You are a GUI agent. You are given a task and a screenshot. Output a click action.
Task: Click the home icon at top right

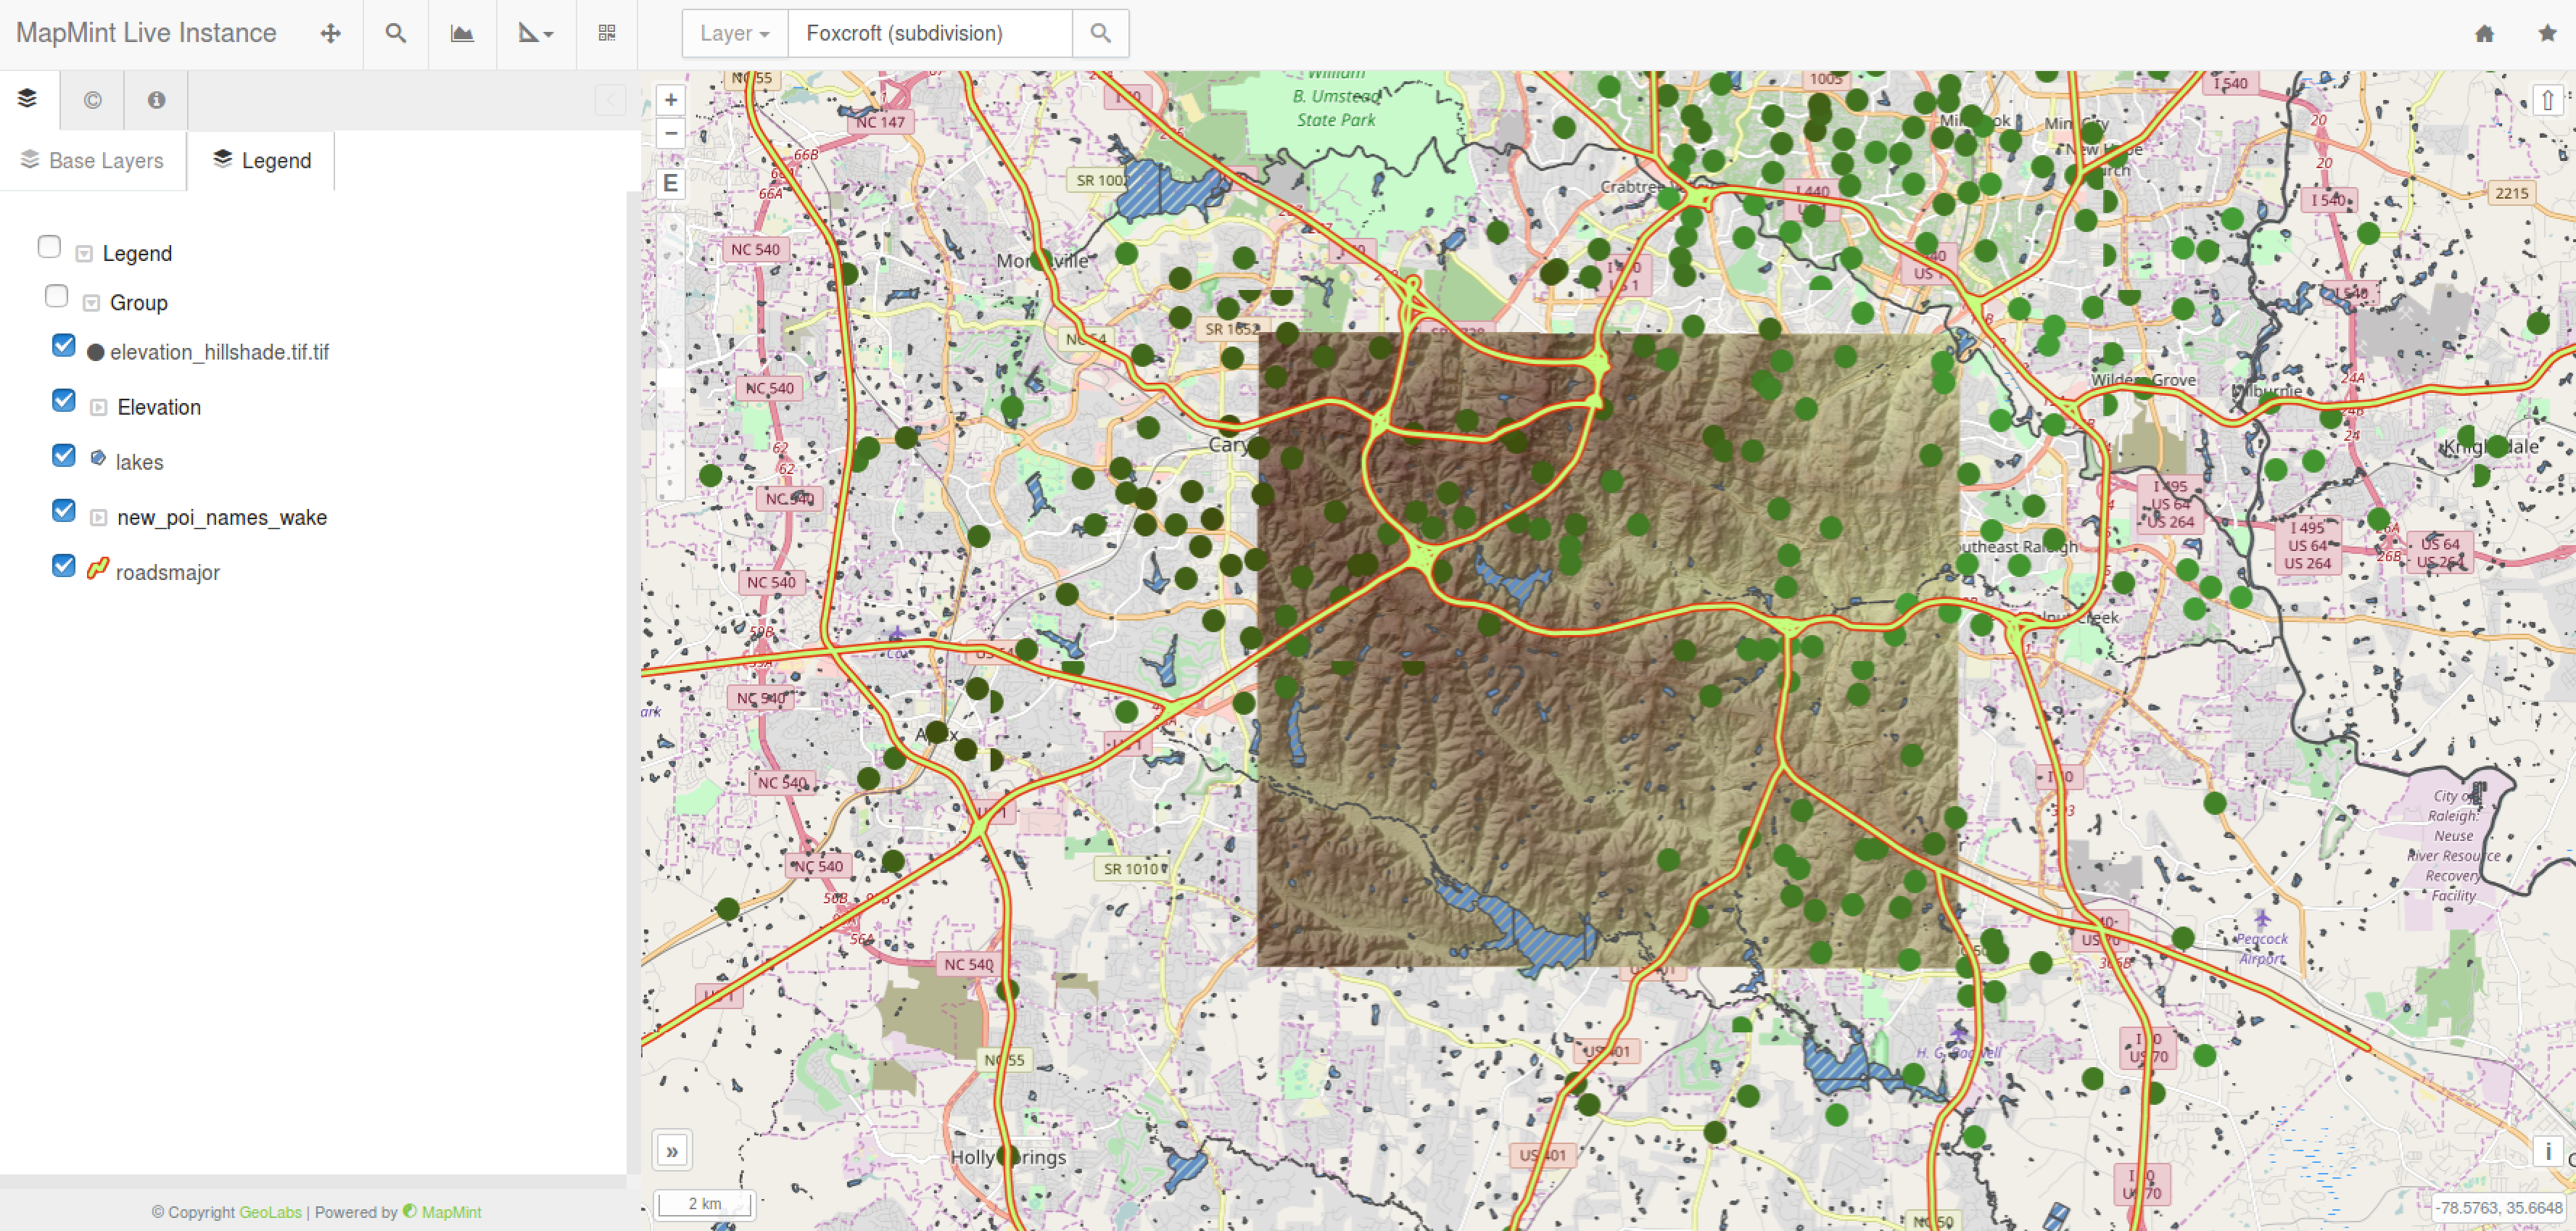click(2484, 34)
